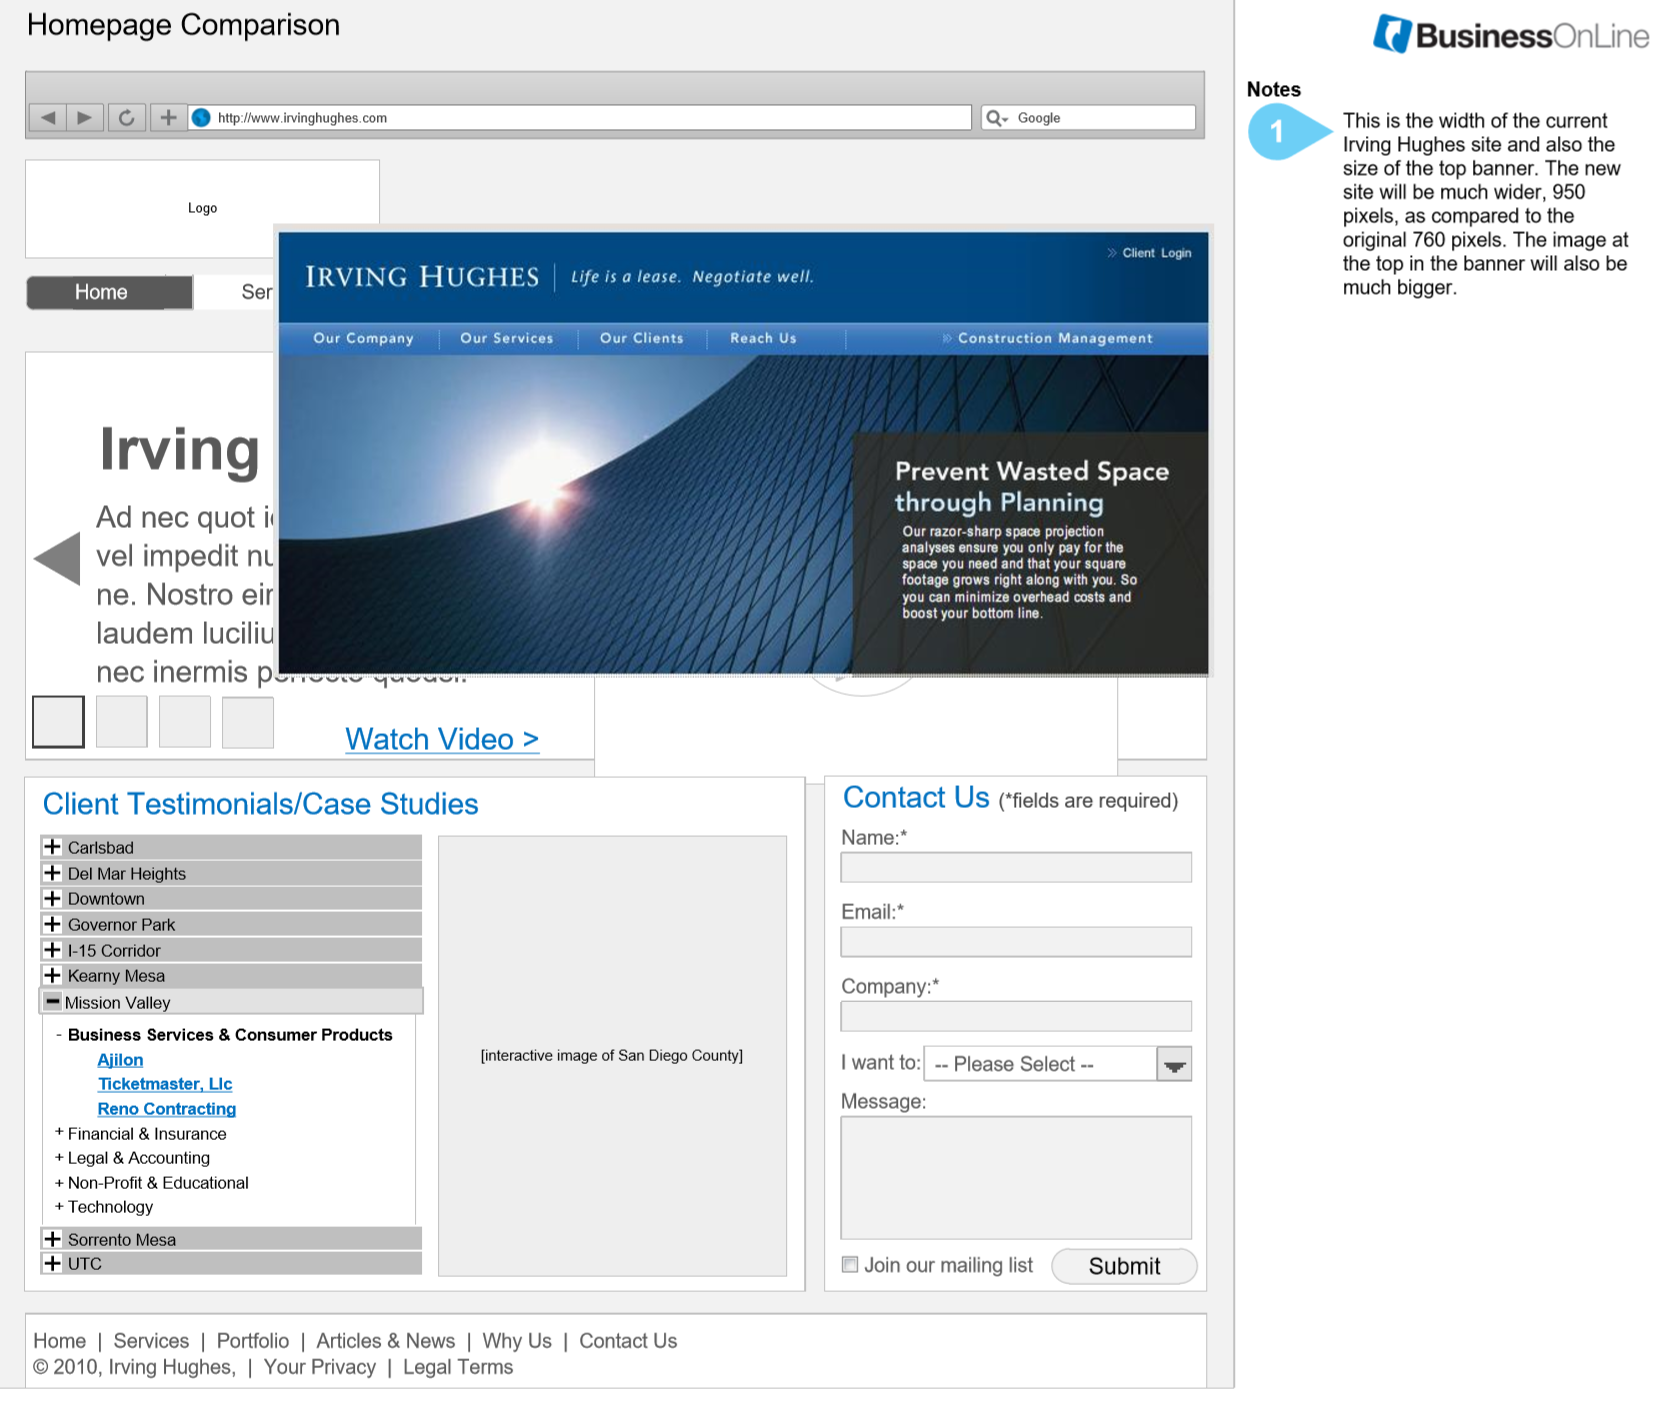Expand the Sorrento Mesa region

231,1239
